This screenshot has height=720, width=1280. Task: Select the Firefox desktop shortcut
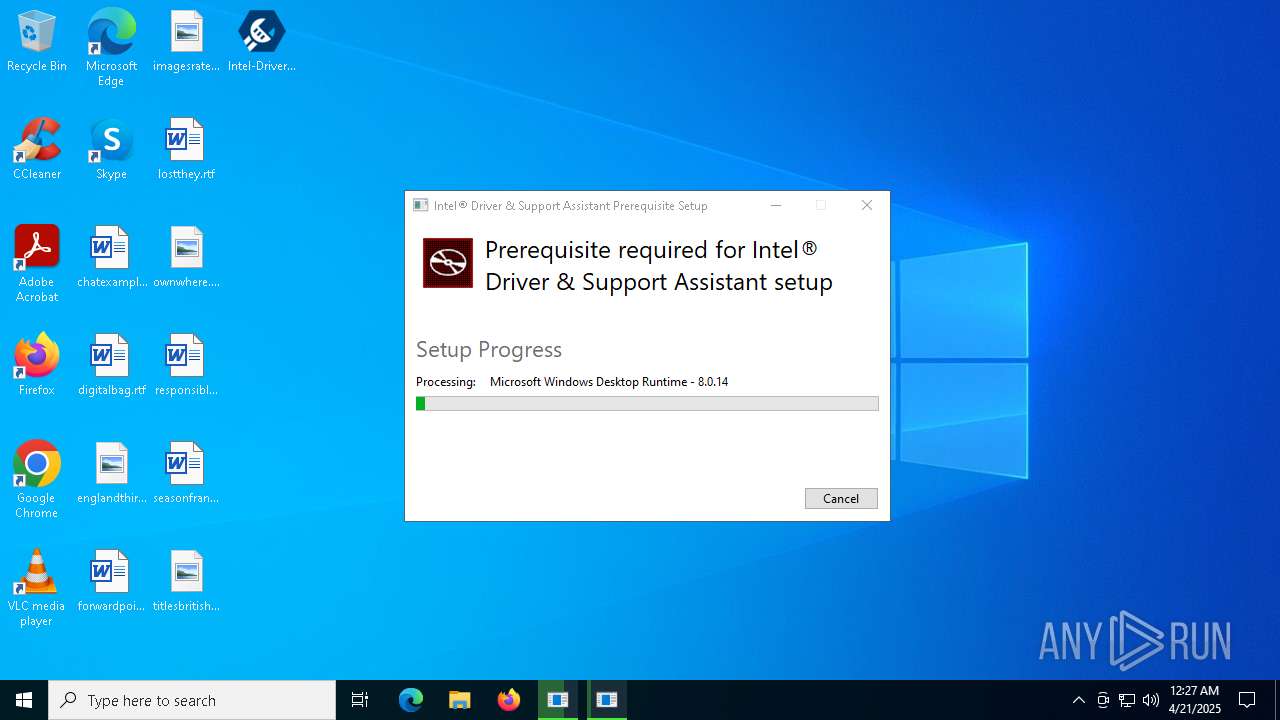click(x=37, y=365)
